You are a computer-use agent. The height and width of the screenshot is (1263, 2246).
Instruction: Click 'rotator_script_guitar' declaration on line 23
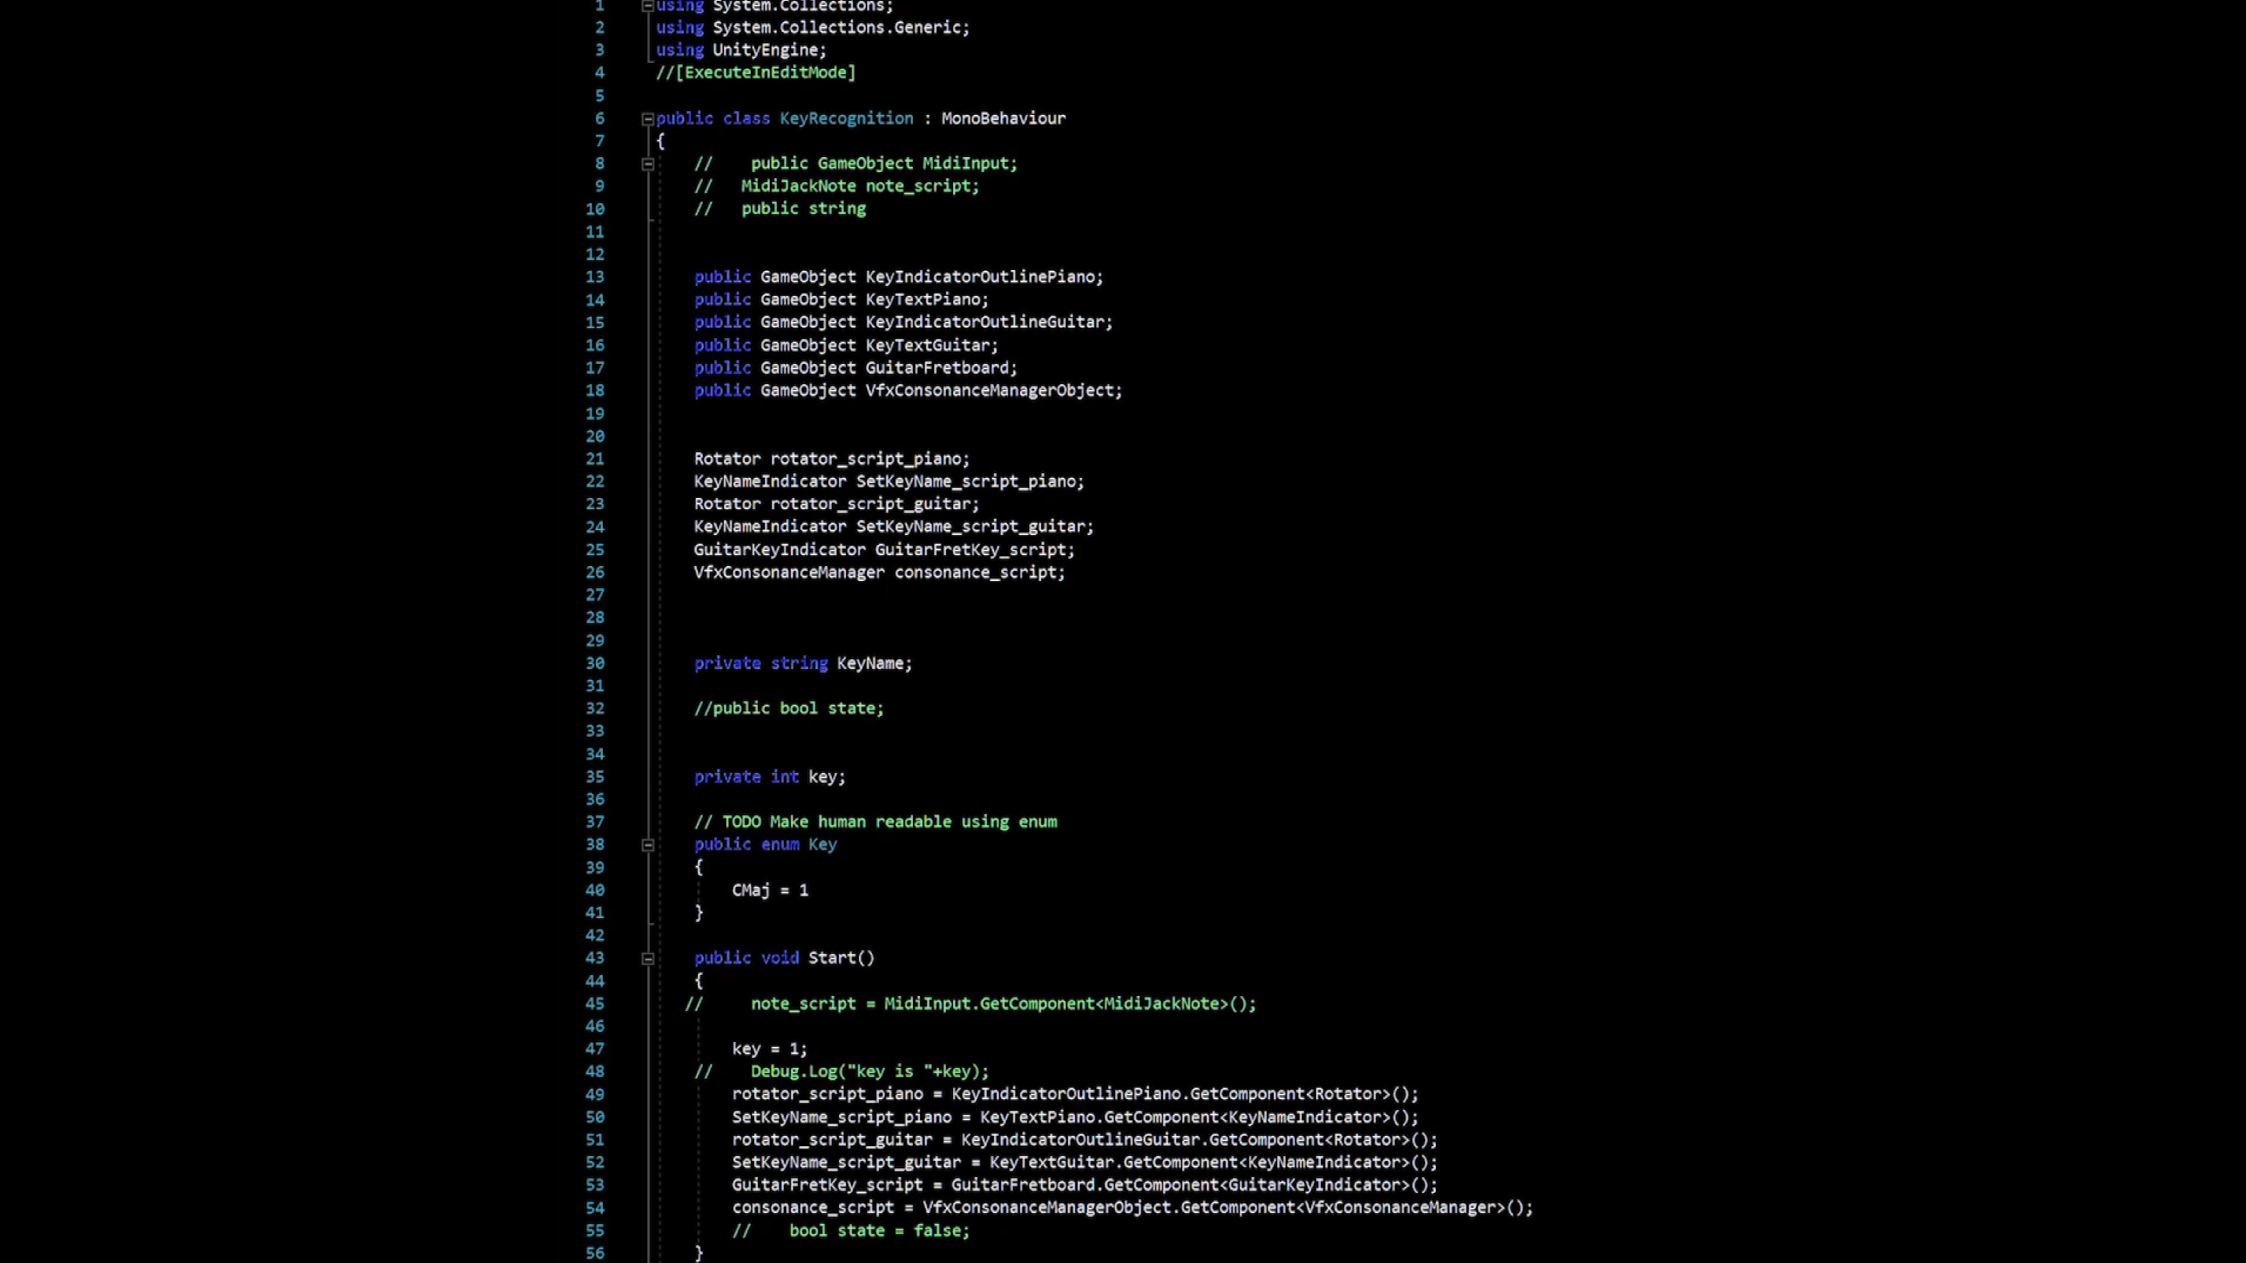click(870, 504)
